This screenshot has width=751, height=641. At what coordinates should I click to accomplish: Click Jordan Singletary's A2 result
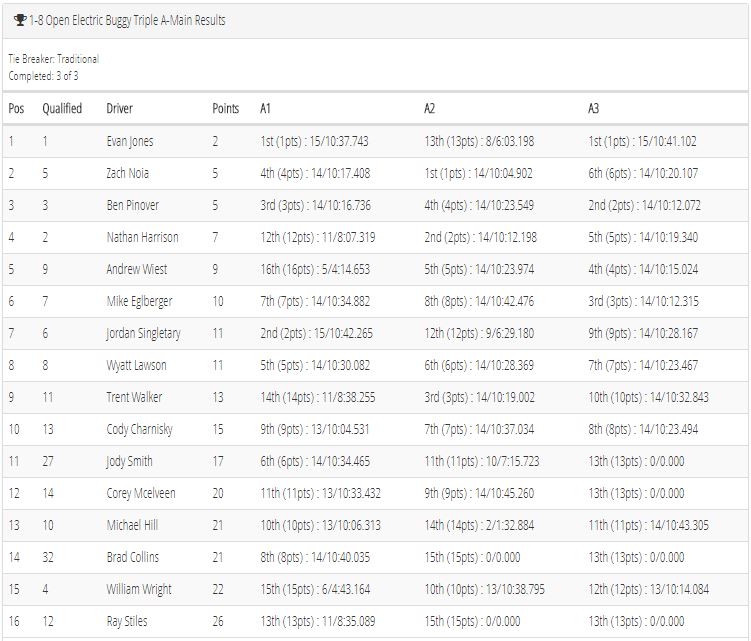tap(479, 333)
